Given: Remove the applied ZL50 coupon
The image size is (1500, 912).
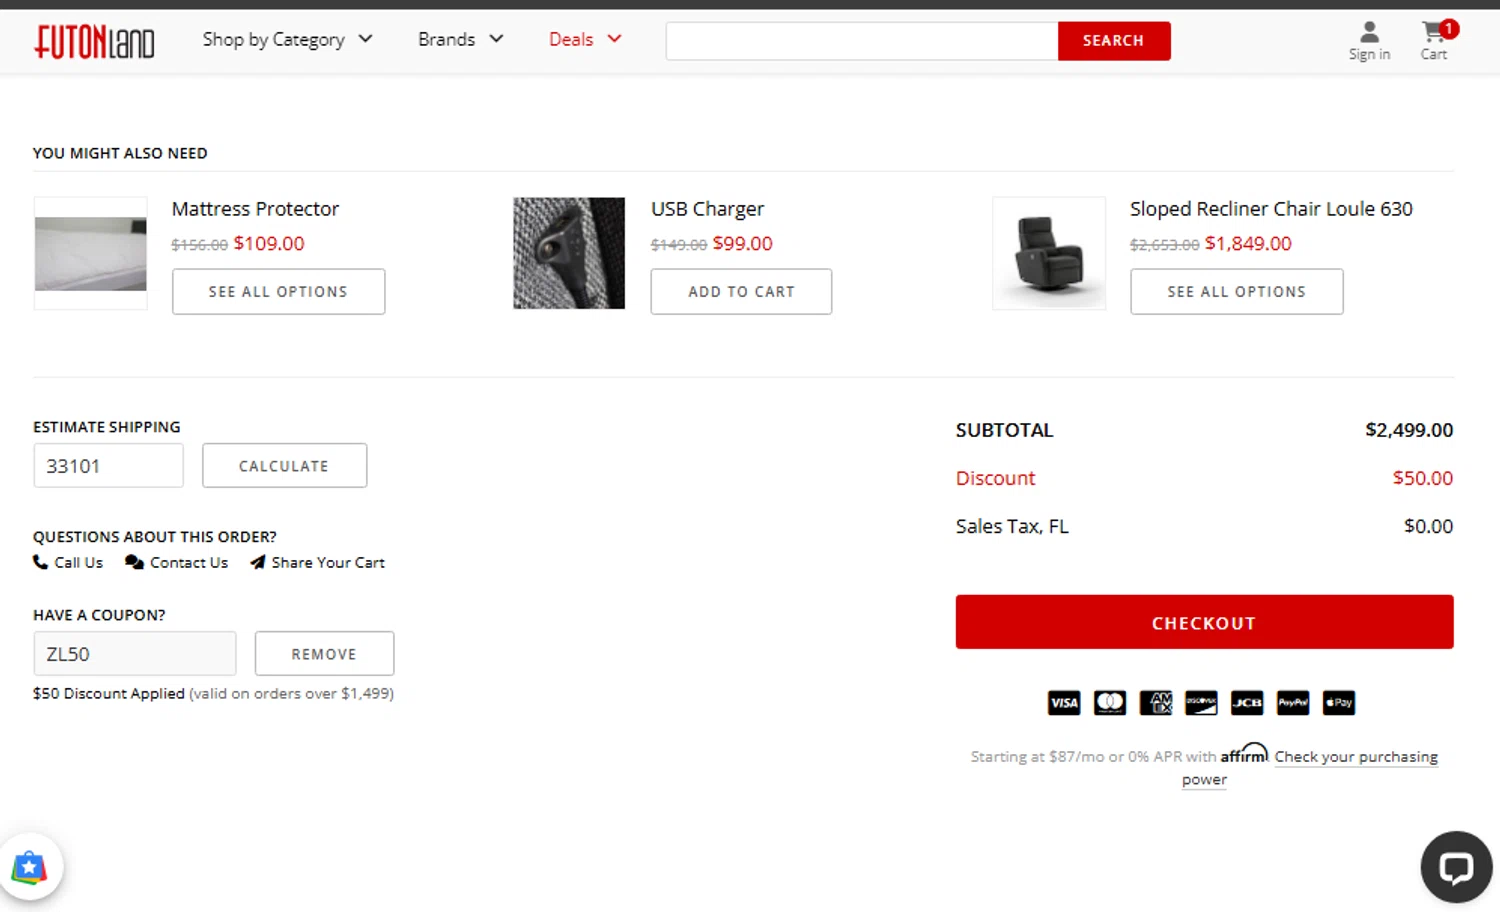Looking at the screenshot, I should click(324, 653).
